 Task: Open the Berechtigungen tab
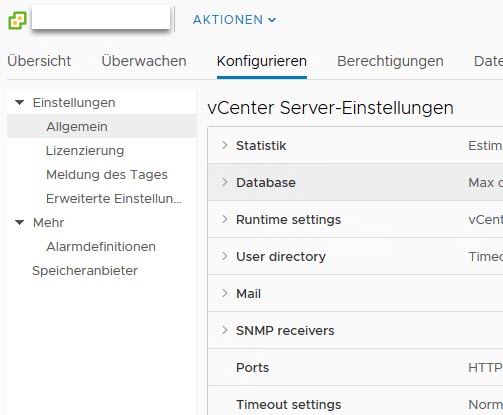coord(390,61)
